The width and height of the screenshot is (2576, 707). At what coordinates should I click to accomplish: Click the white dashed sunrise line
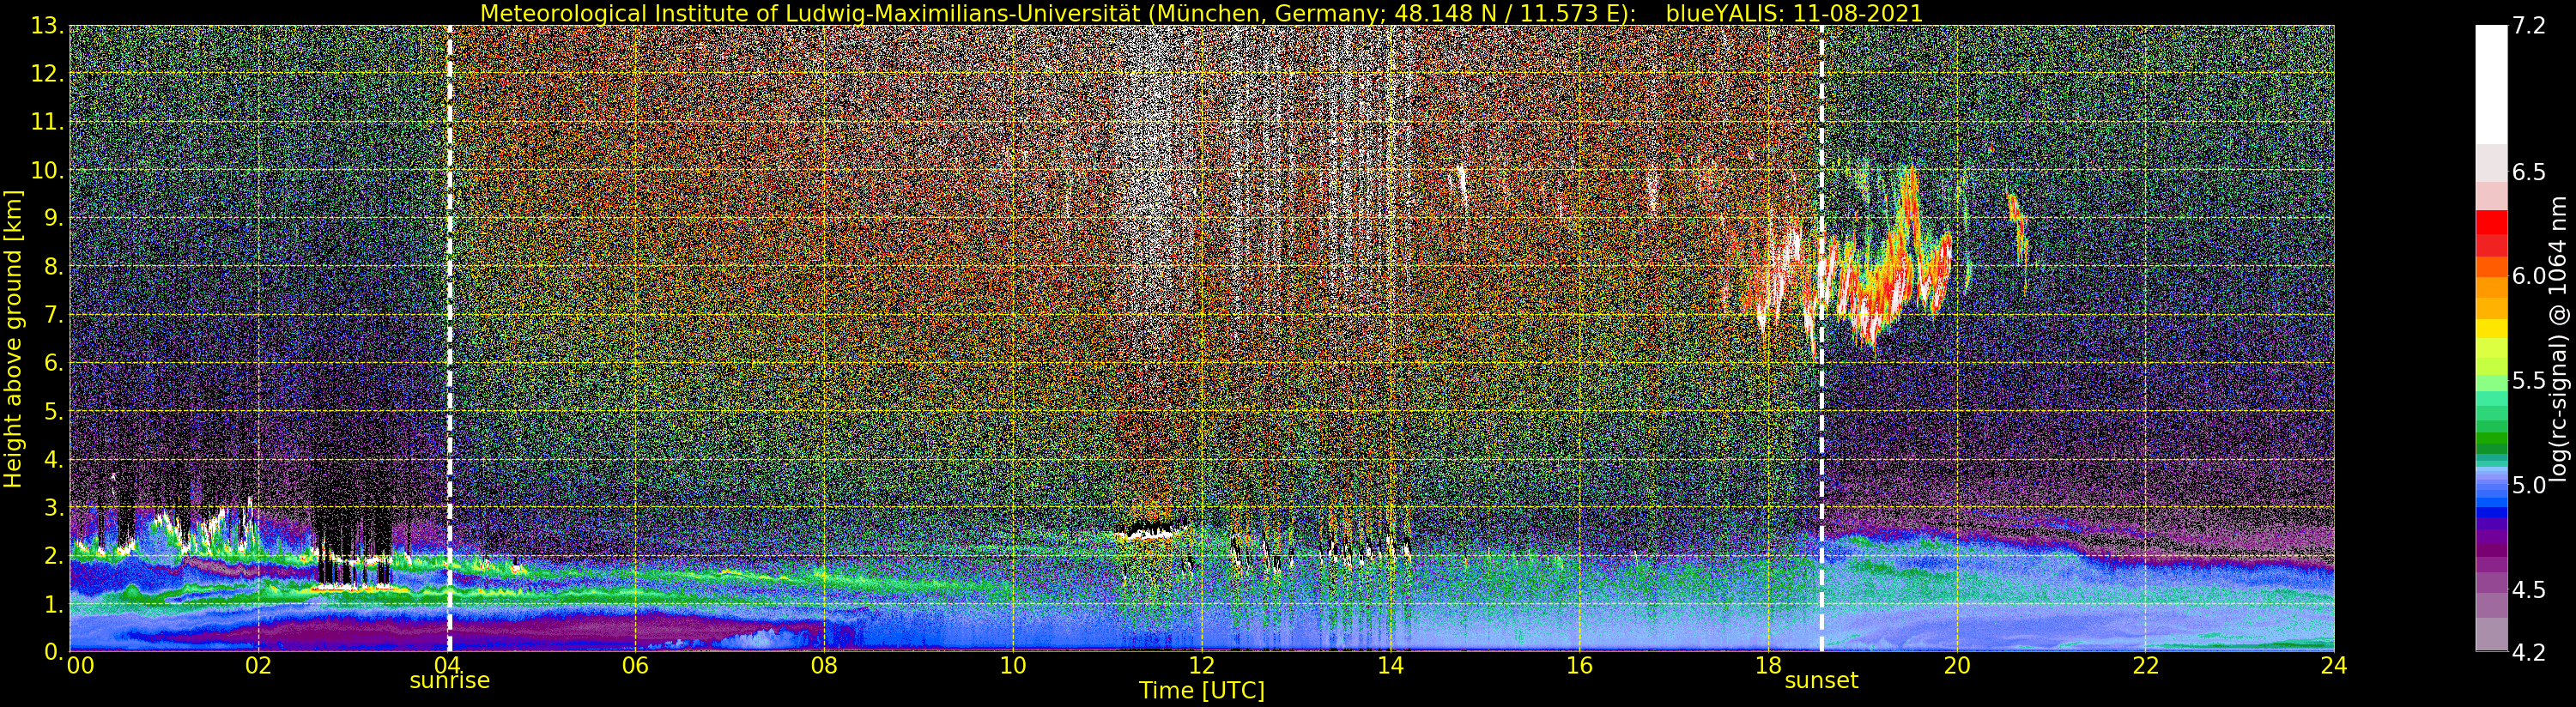449,338
